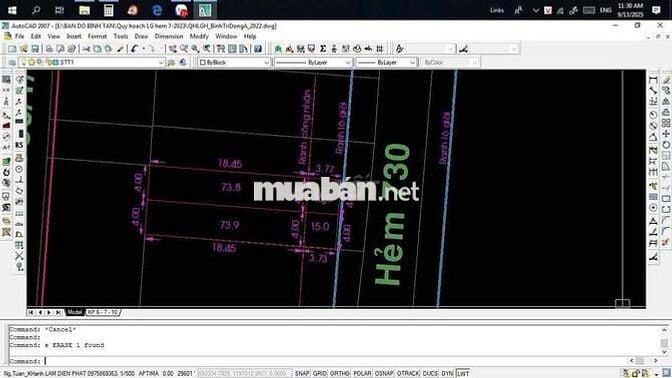Expand the ByColor plot style dropdown
The height and width of the screenshot is (378, 672).
474,63
